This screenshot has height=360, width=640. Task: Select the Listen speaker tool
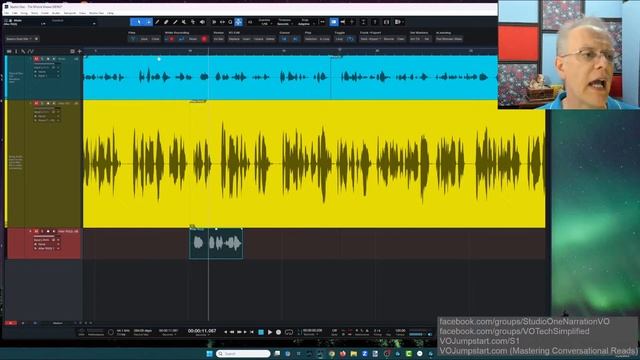pyautogui.click(x=202, y=22)
